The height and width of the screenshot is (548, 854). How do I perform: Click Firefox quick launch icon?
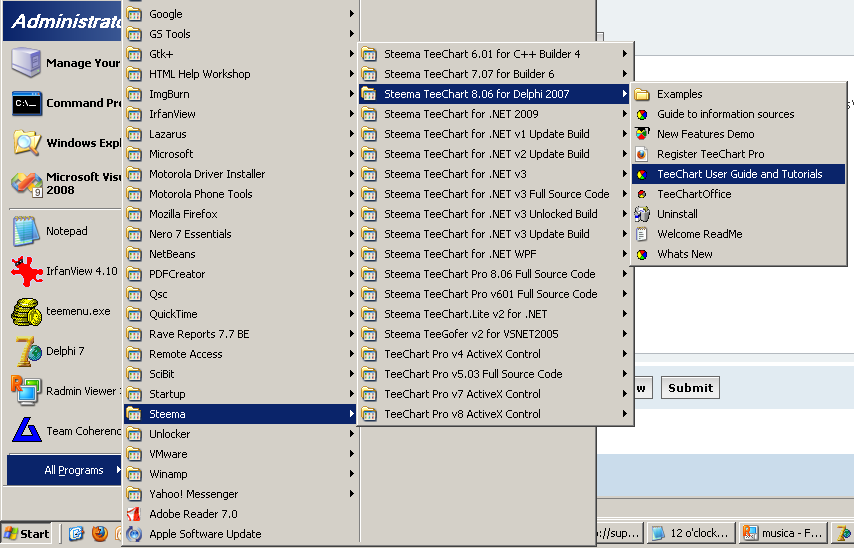pyautogui.click(x=99, y=534)
